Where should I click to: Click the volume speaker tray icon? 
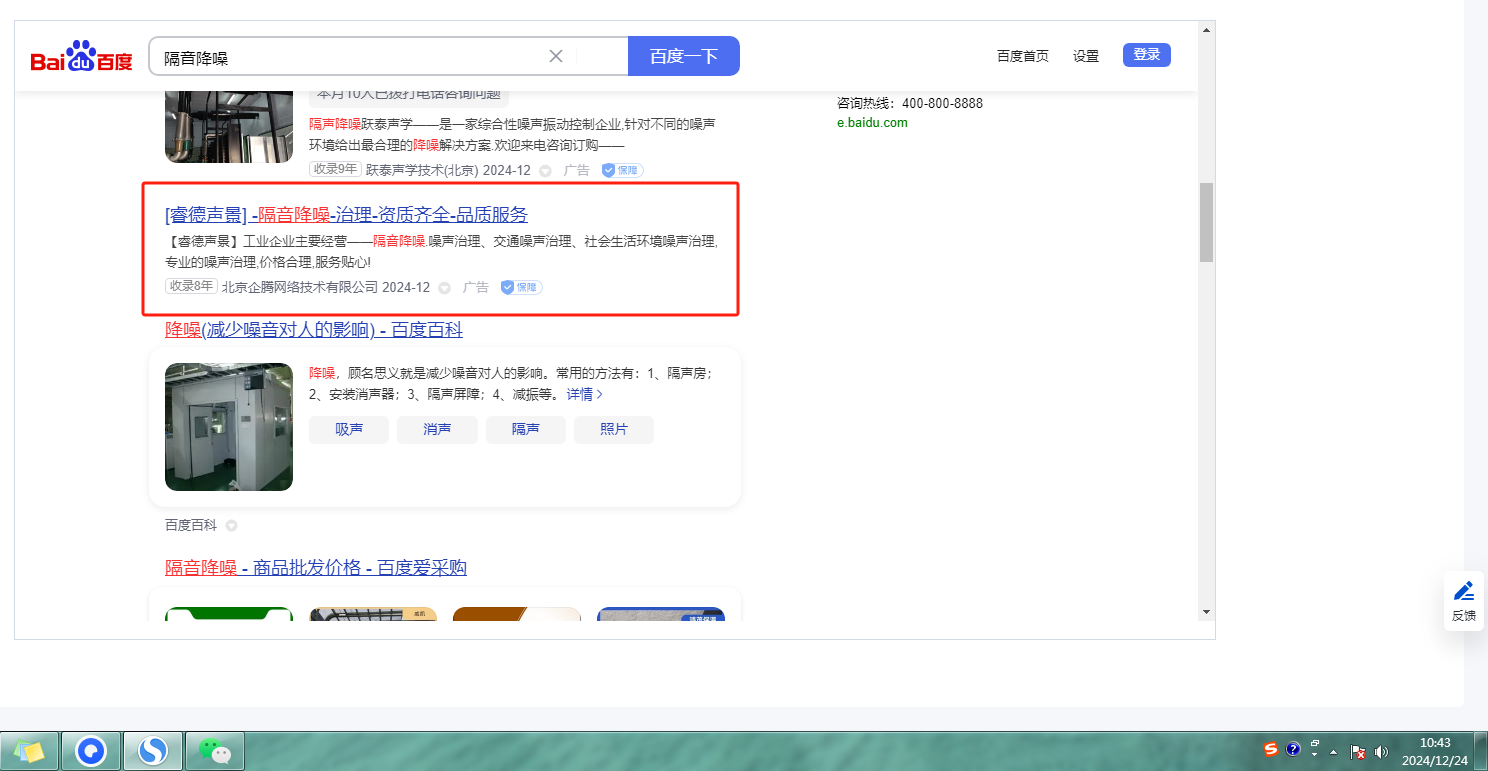[1381, 751]
